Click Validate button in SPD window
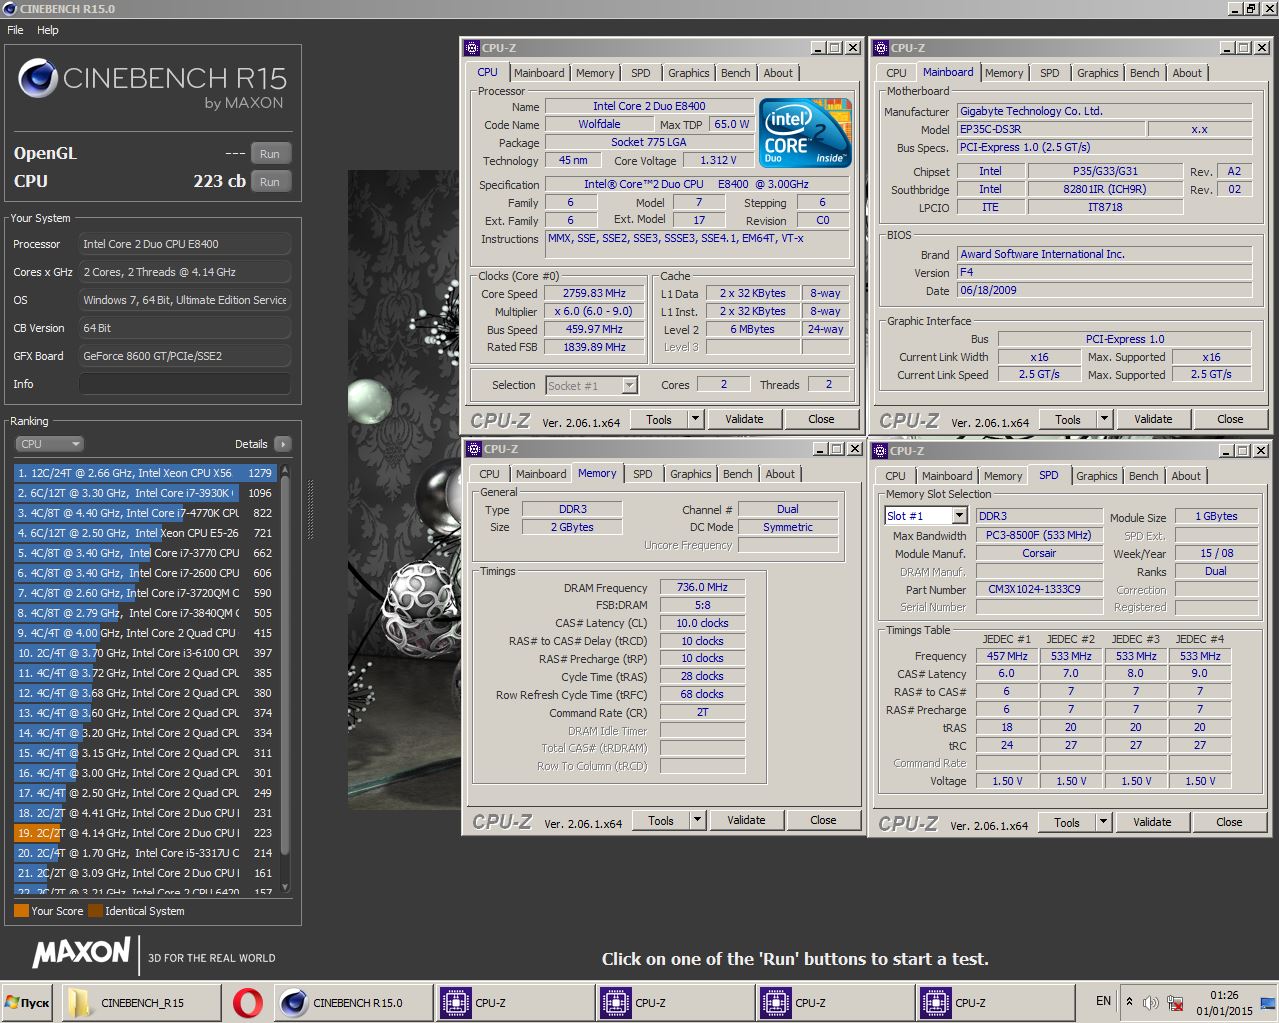This screenshot has width=1279, height=1023. [1152, 822]
